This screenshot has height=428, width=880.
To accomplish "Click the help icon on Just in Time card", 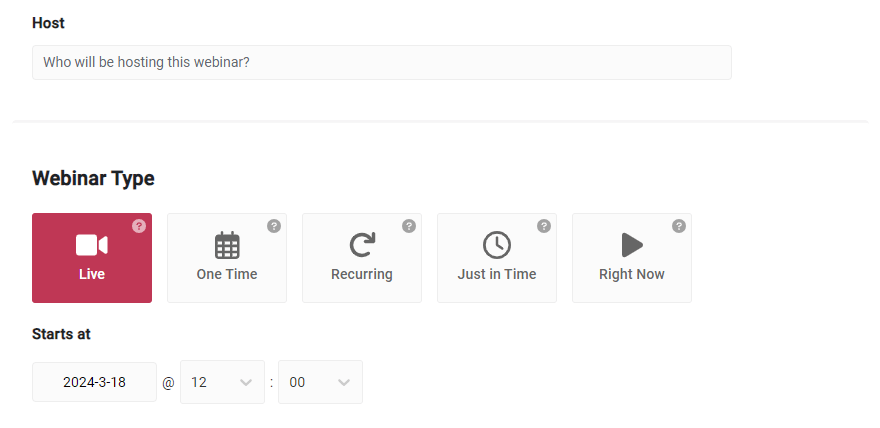I will tap(544, 226).
